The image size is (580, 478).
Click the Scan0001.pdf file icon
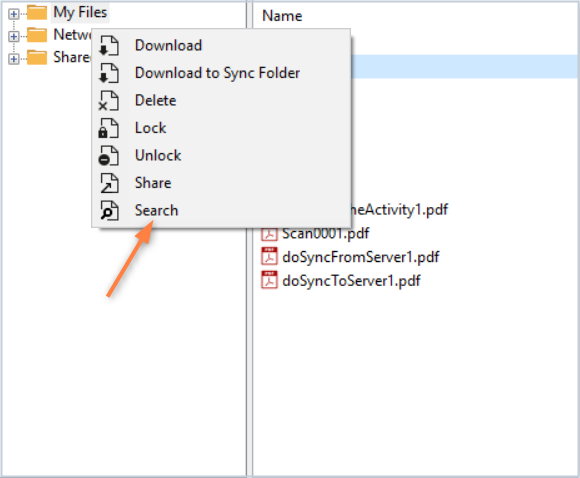[269, 234]
